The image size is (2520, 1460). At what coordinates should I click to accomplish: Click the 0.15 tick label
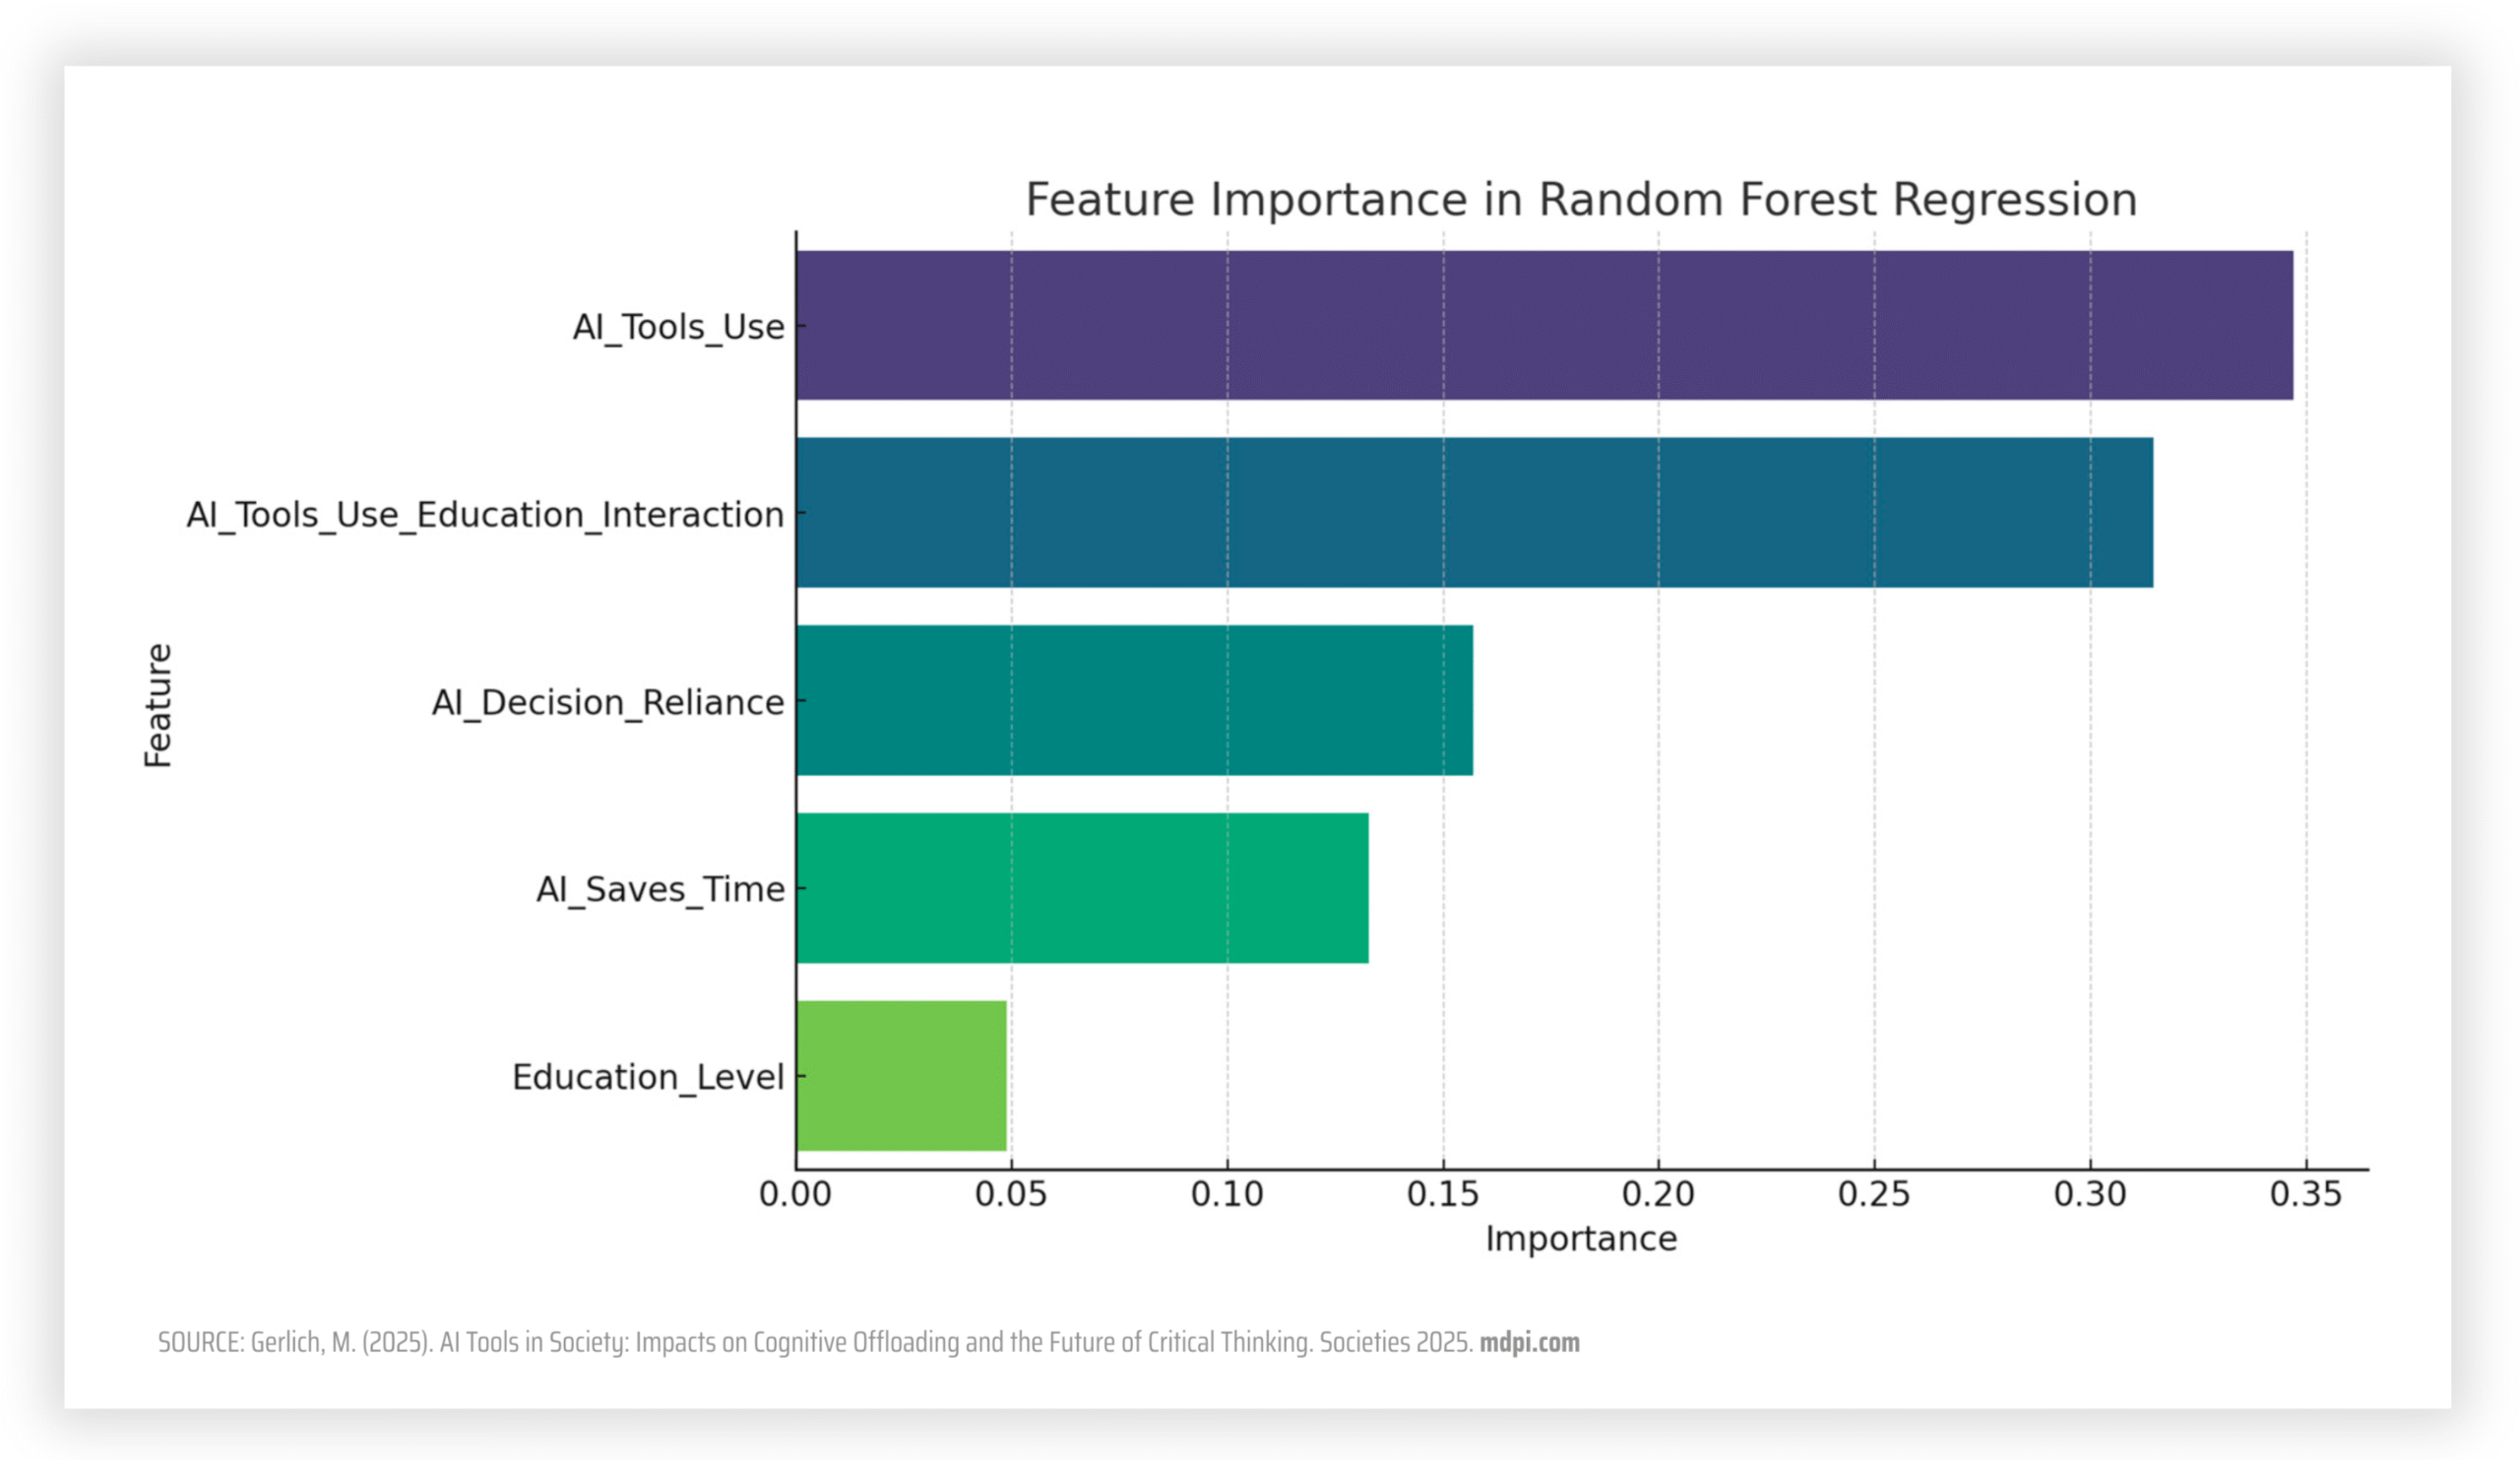1443,1194
